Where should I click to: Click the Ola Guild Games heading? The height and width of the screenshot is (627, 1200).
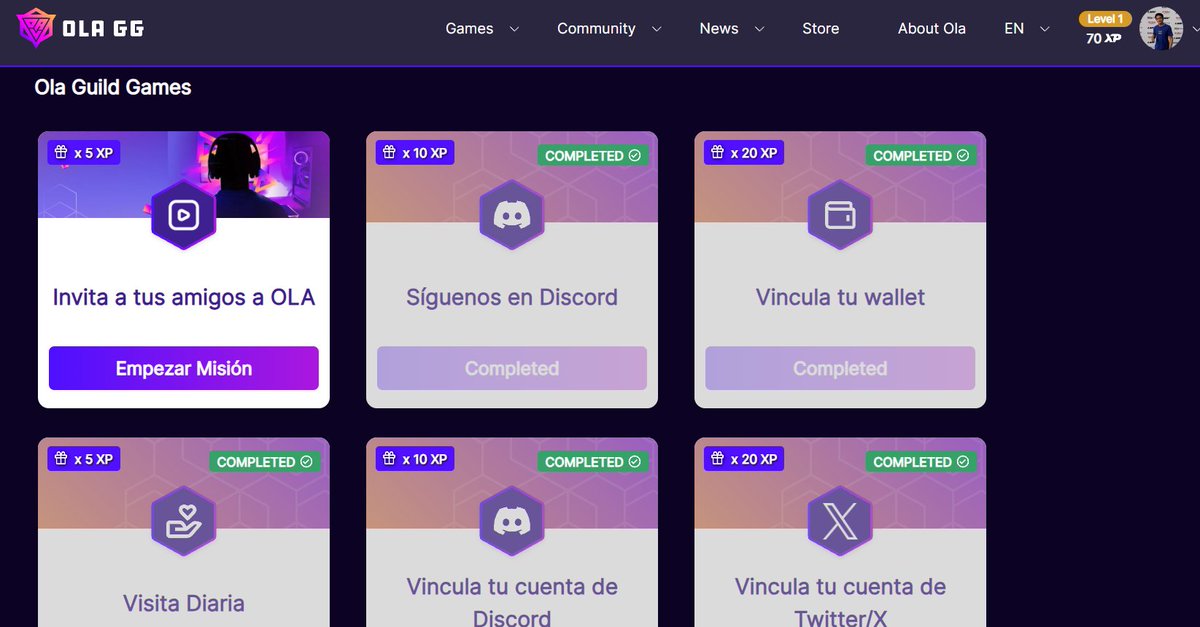[113, 87]
